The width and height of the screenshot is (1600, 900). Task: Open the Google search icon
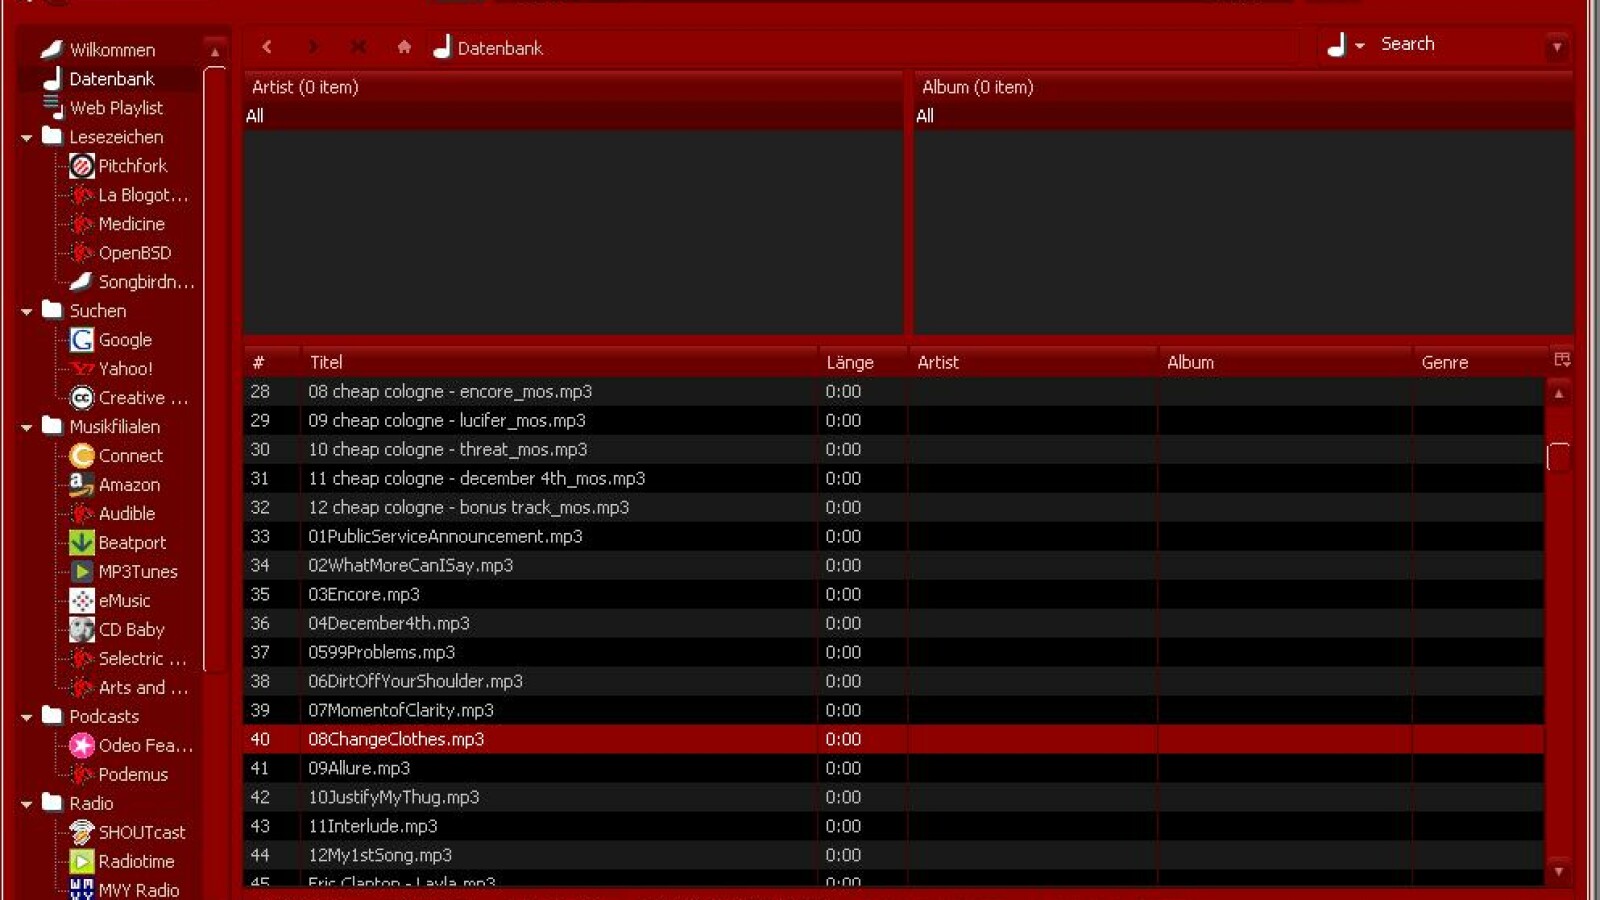click(x=82, y=340)
